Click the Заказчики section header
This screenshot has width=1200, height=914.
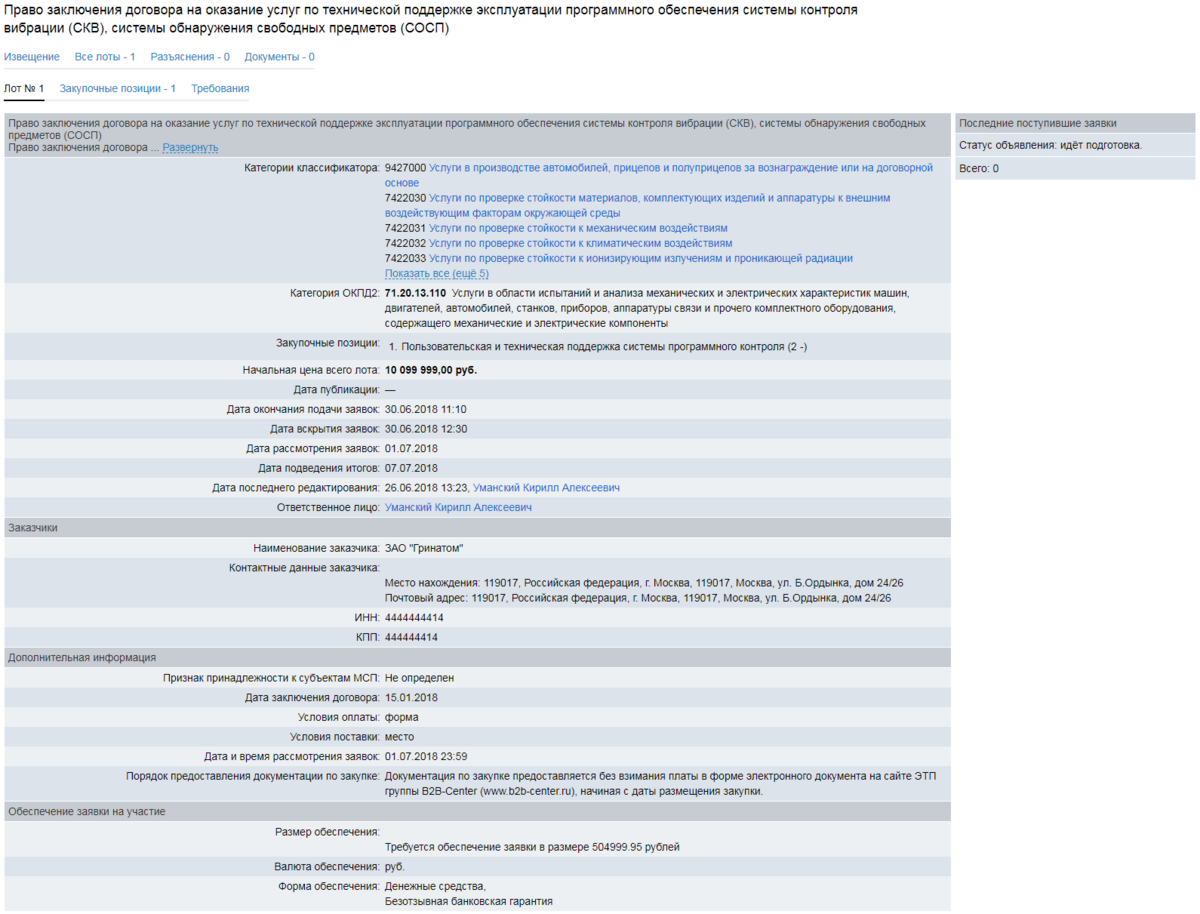pos(33,528)
